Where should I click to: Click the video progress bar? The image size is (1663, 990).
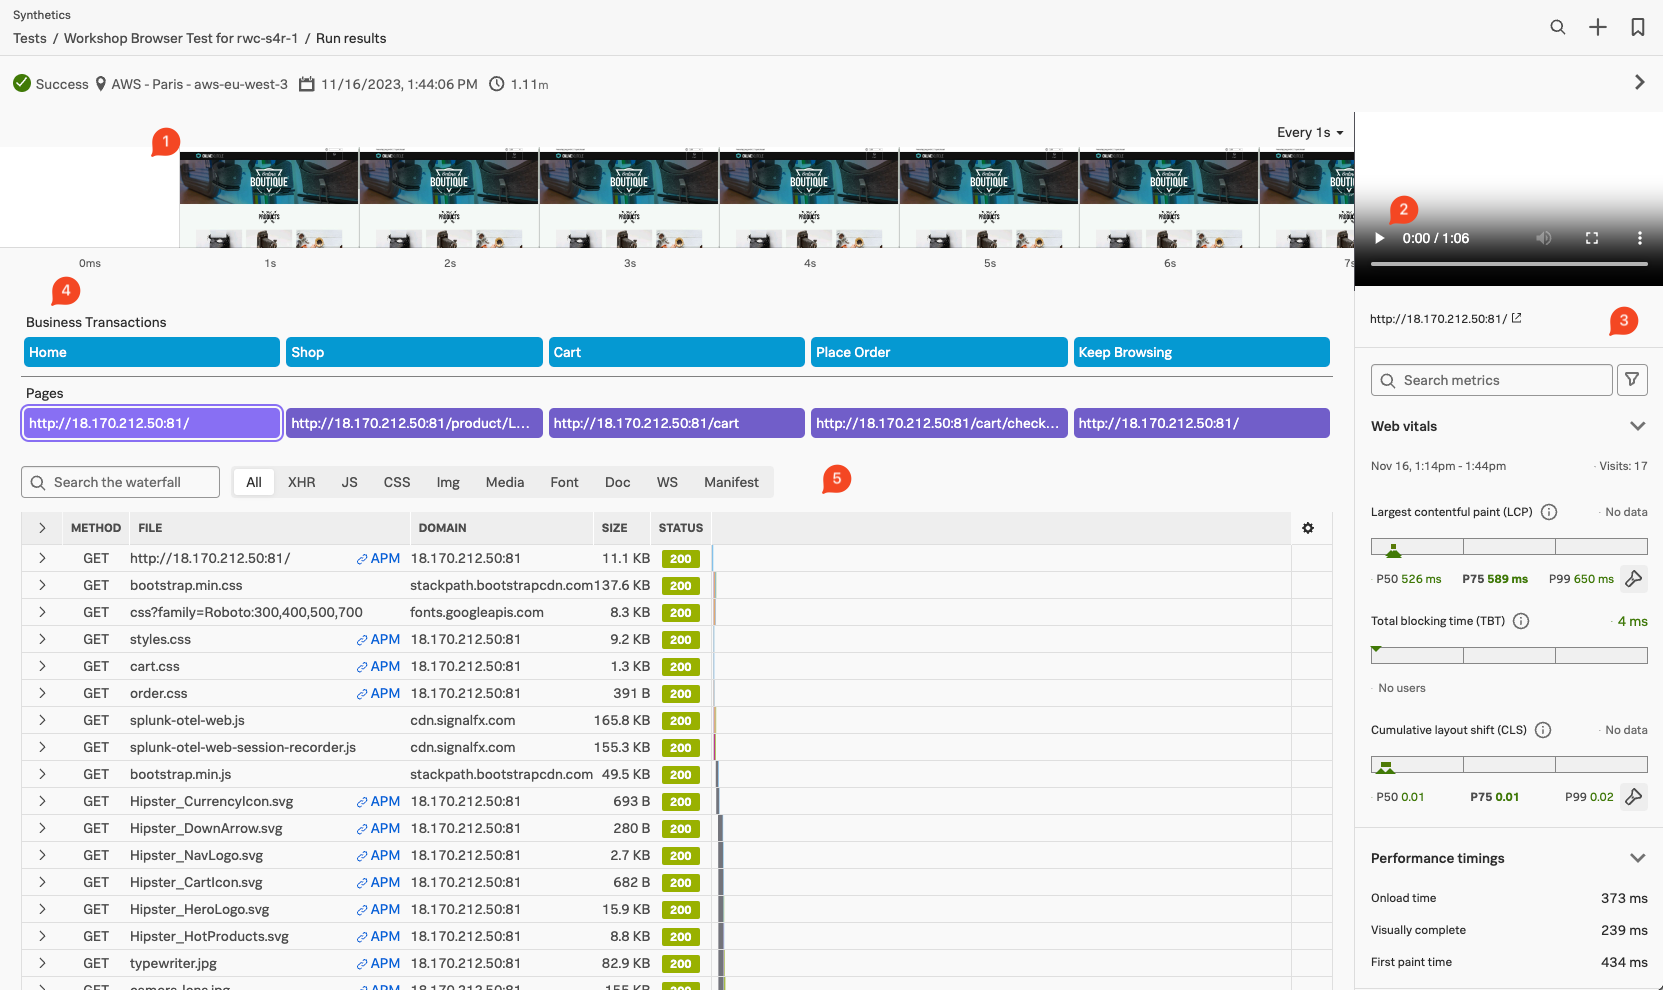(x=1508, y=264)
